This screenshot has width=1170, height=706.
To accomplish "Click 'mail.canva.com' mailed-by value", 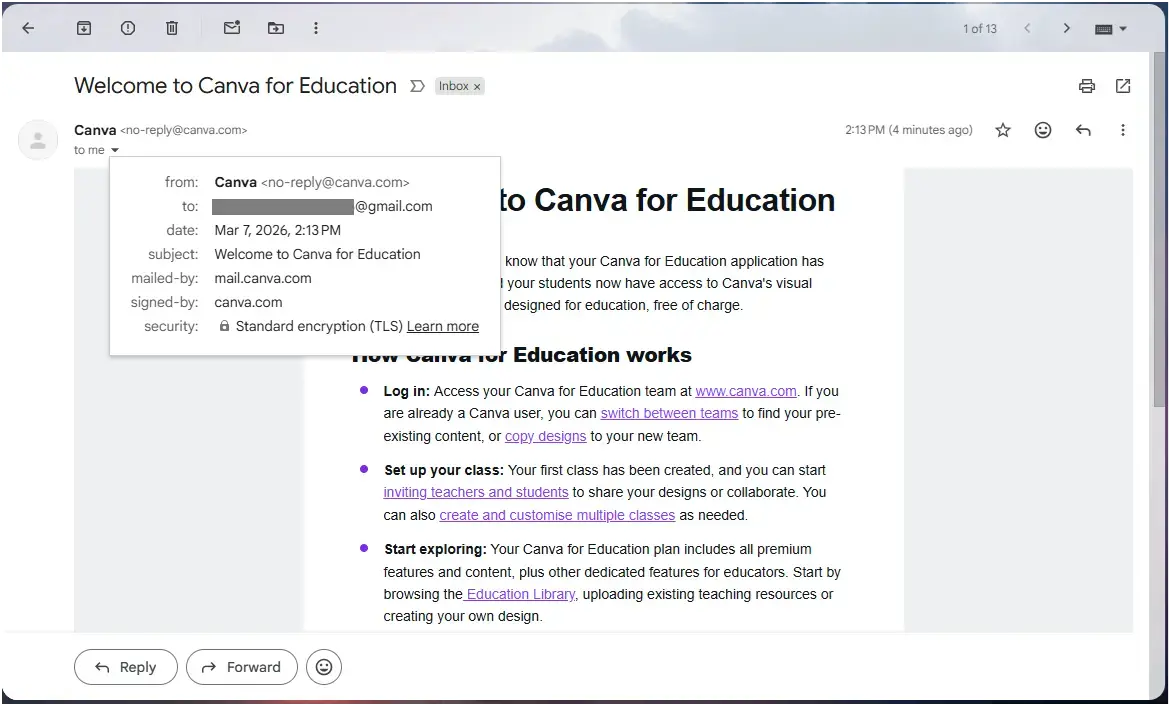I will (x=263, y=278).
